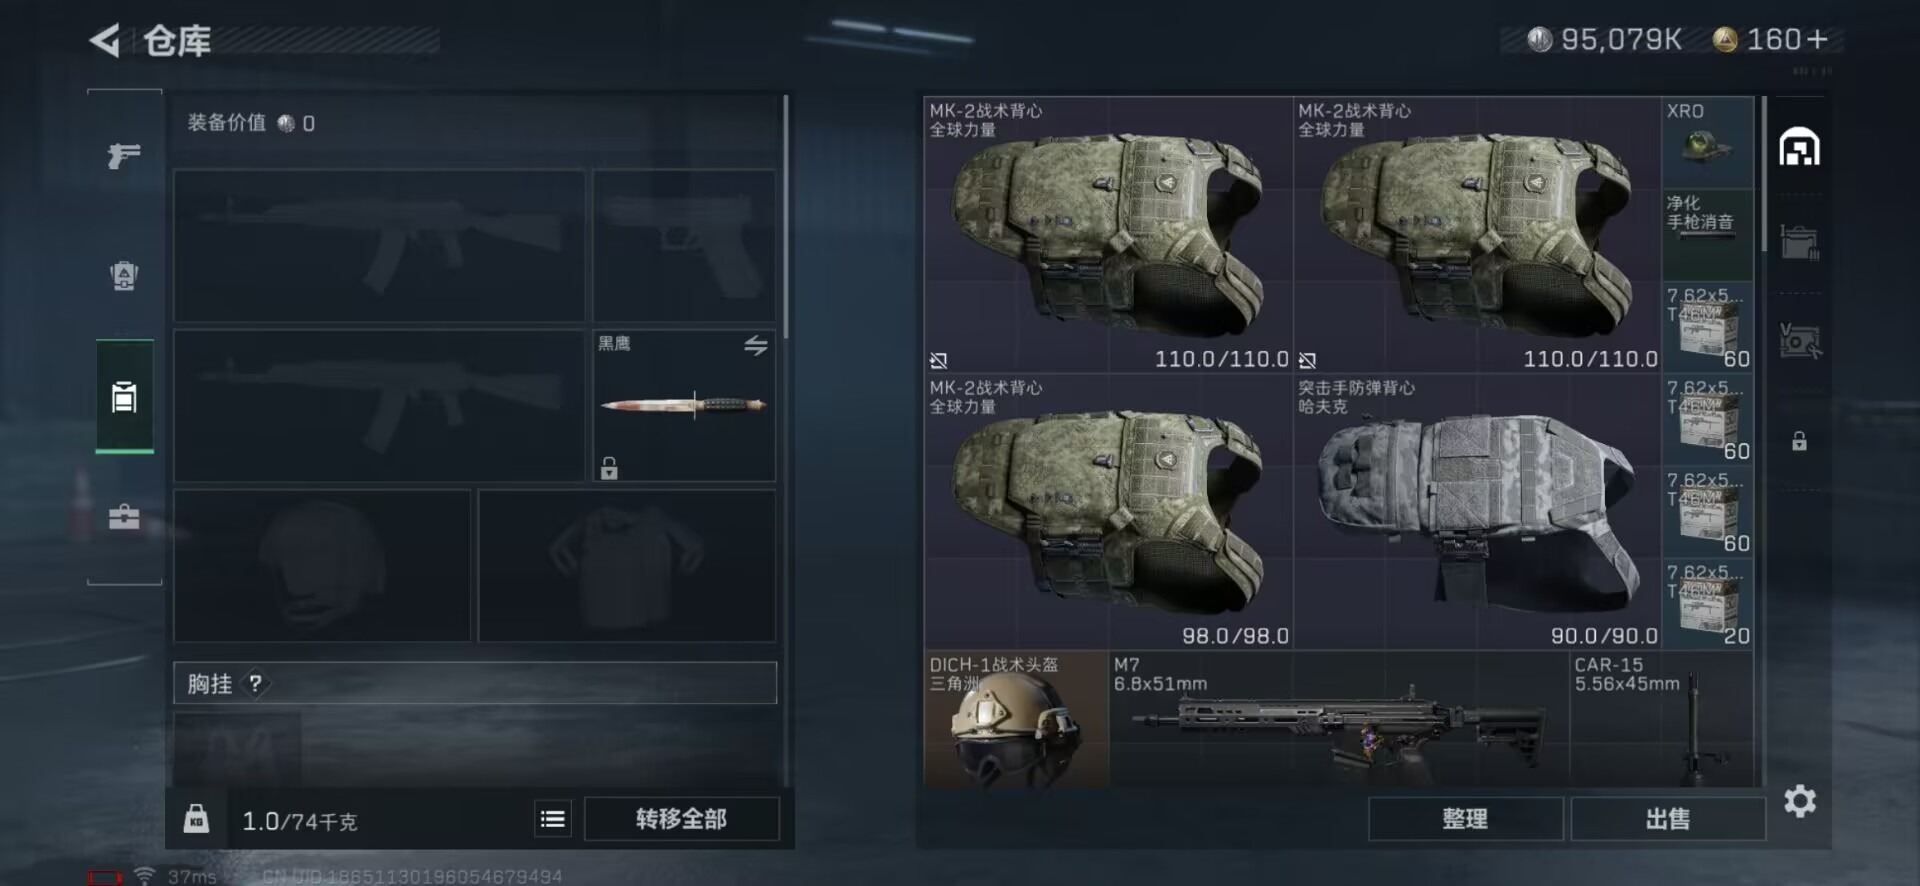Open the locked storage slot icon
Viewport: 1920px width, 886px height.
(x=1799, y=441)
